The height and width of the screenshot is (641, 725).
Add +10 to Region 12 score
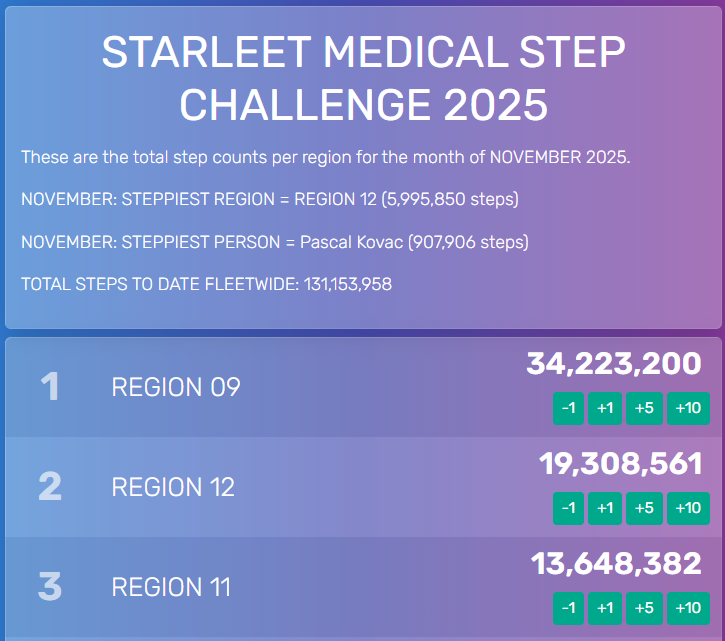(688, 508)
